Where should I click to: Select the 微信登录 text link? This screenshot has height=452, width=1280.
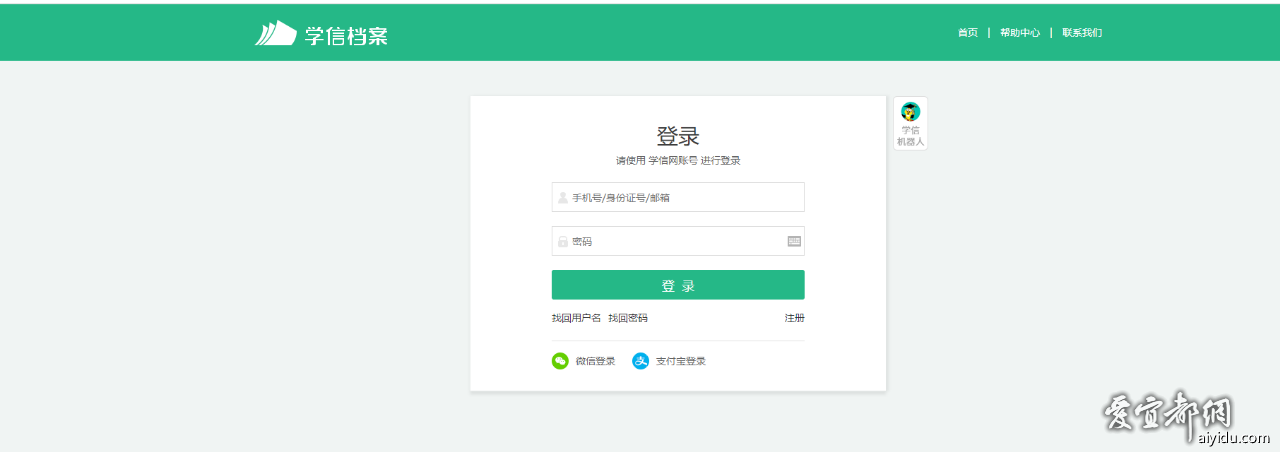coord(595,361)
